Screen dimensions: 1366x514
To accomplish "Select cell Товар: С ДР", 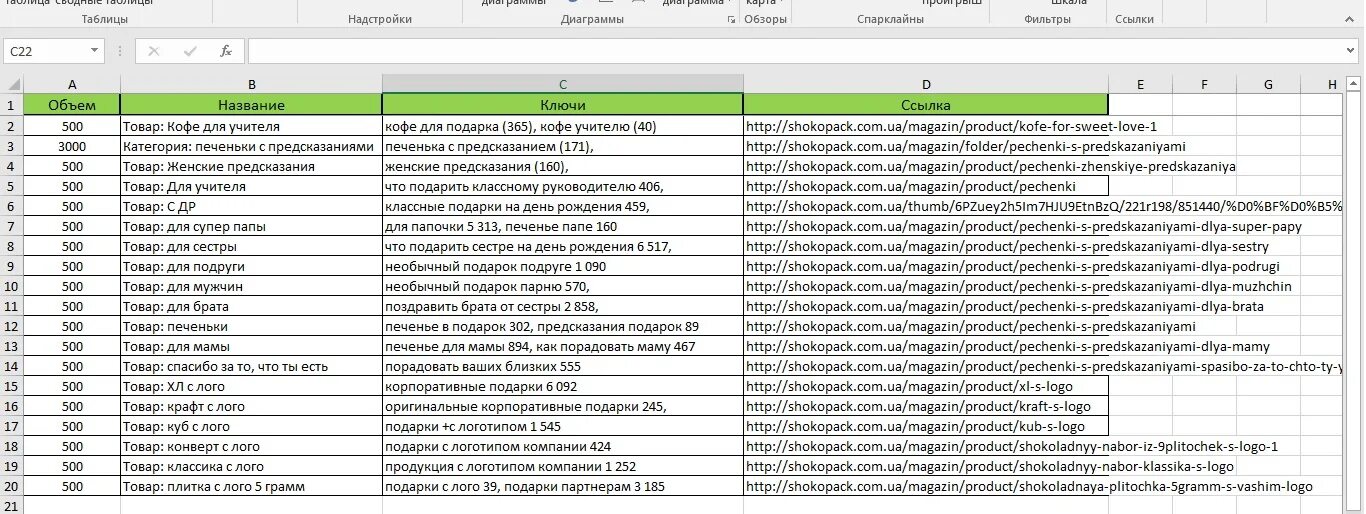I will tap(252, 206).
